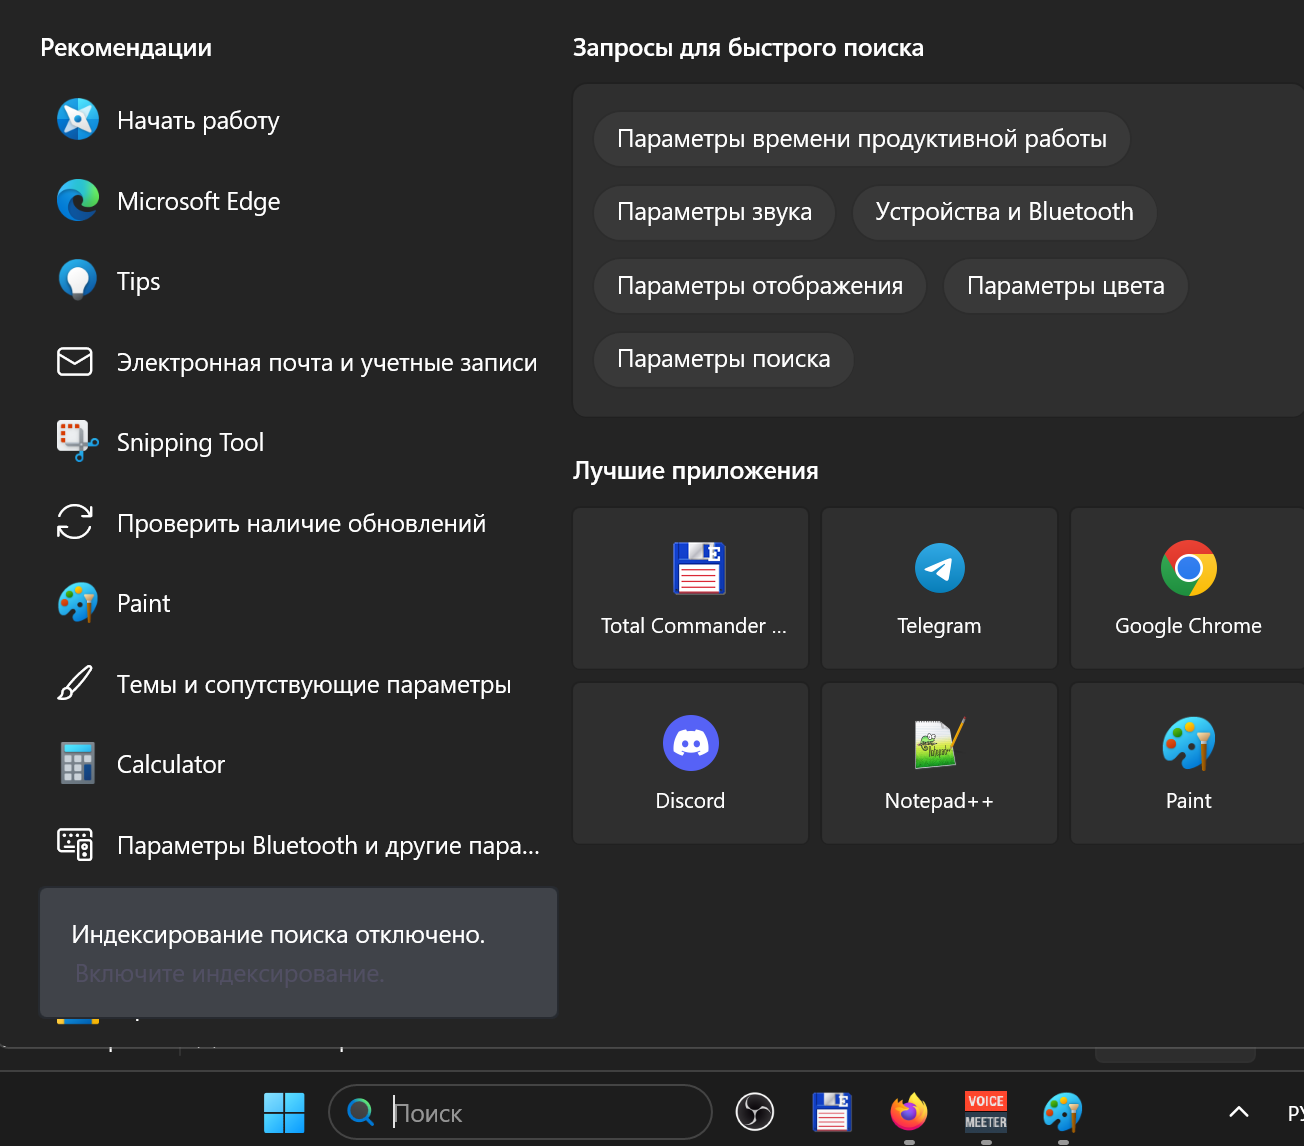
Task: Select the Параметры цвета chip
Action: click(1066, 286)
